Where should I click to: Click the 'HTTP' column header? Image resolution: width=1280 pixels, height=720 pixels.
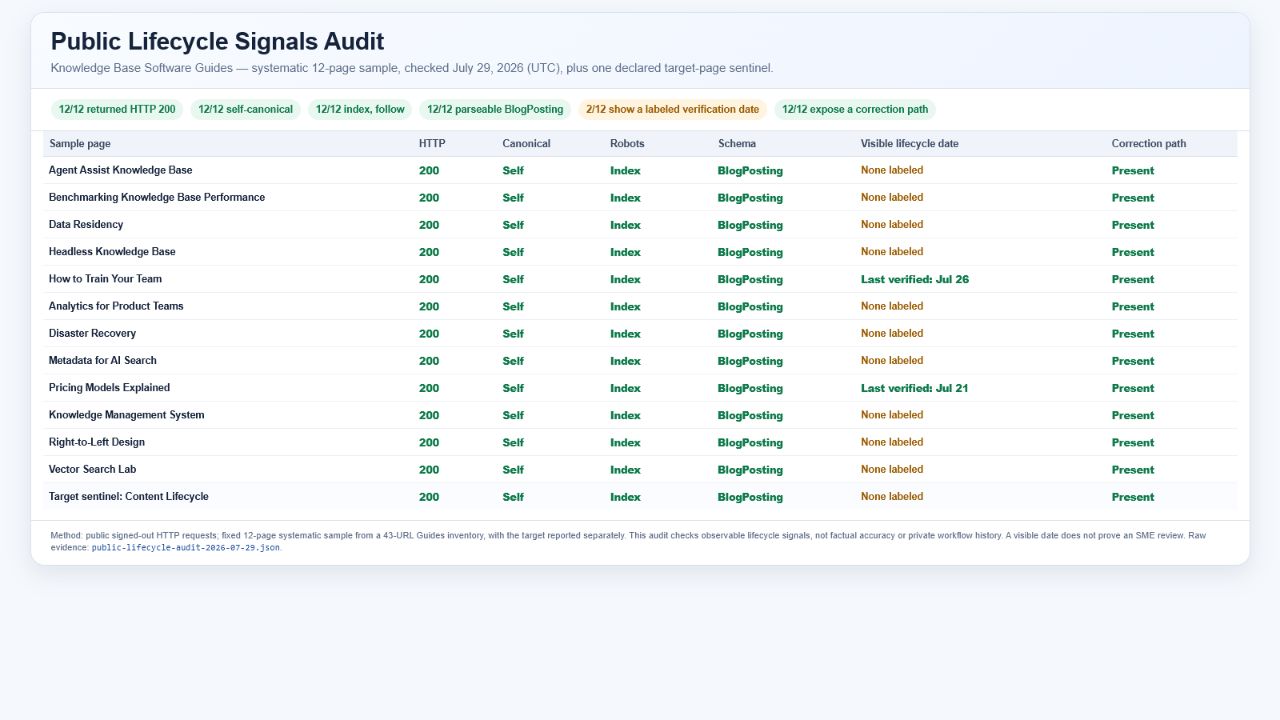click(432, 144)
